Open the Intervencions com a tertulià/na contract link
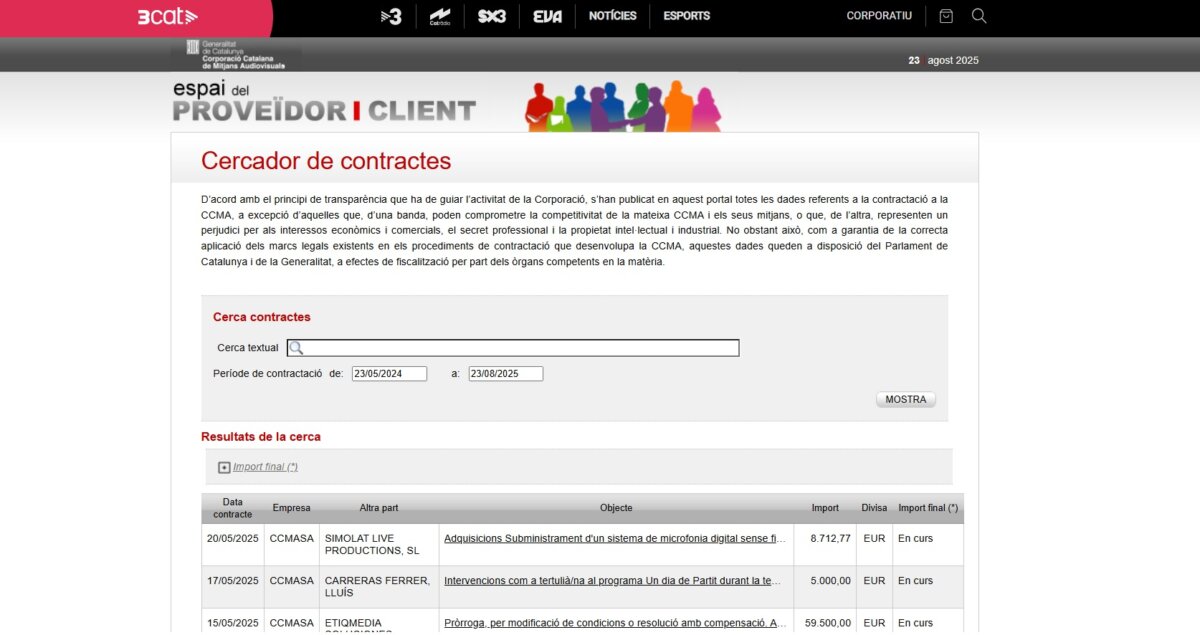Screen dimensions: 1200x635 point(612,581)
